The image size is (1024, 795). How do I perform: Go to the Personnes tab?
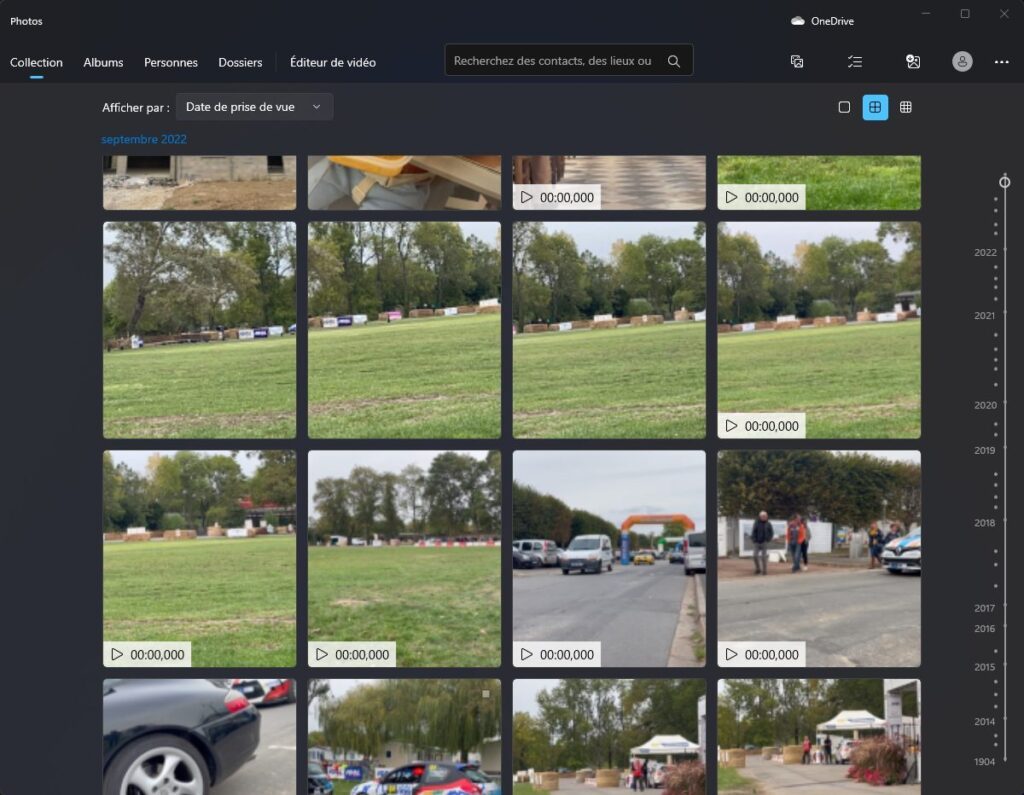(170, 62)
